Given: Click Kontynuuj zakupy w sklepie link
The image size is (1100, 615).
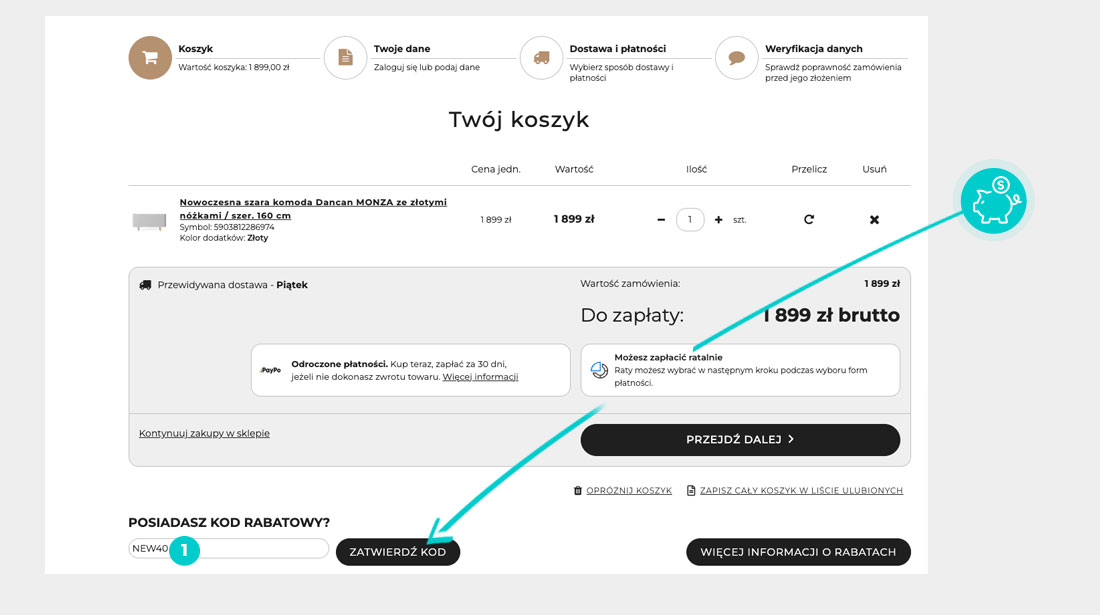Looking at the screenshot, I should pyautogui.click(x=204, y=433).
